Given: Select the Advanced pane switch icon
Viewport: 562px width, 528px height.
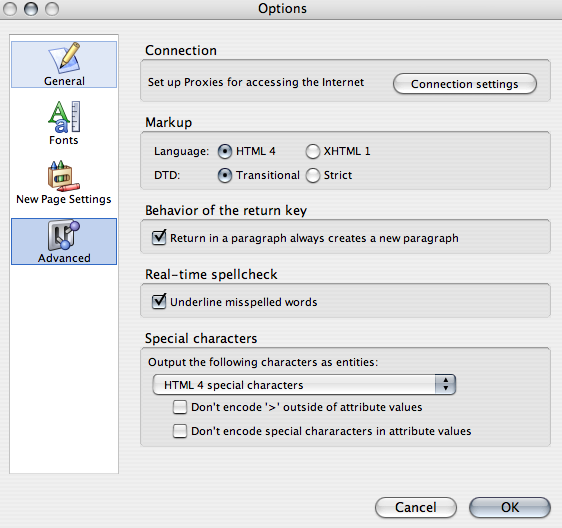Looking at the screenshot, I should point(64,235).
